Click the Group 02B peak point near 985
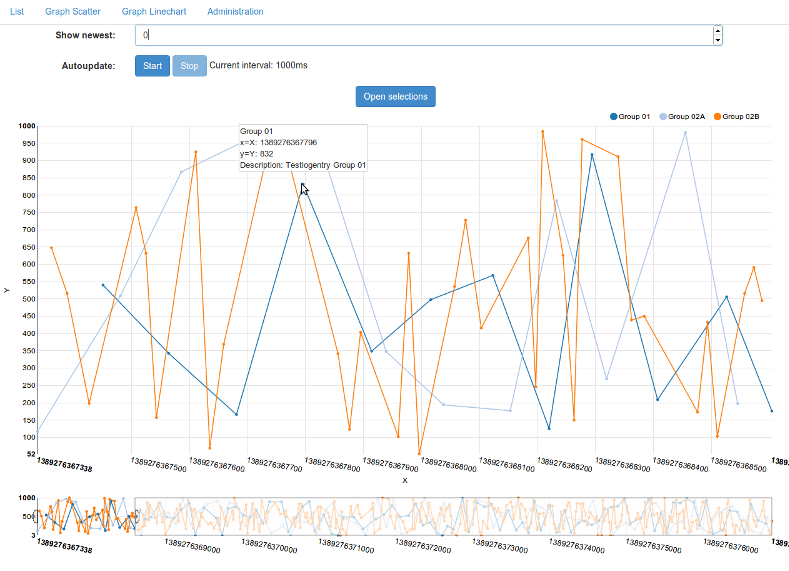789x571 pixels. click(542, 131)
